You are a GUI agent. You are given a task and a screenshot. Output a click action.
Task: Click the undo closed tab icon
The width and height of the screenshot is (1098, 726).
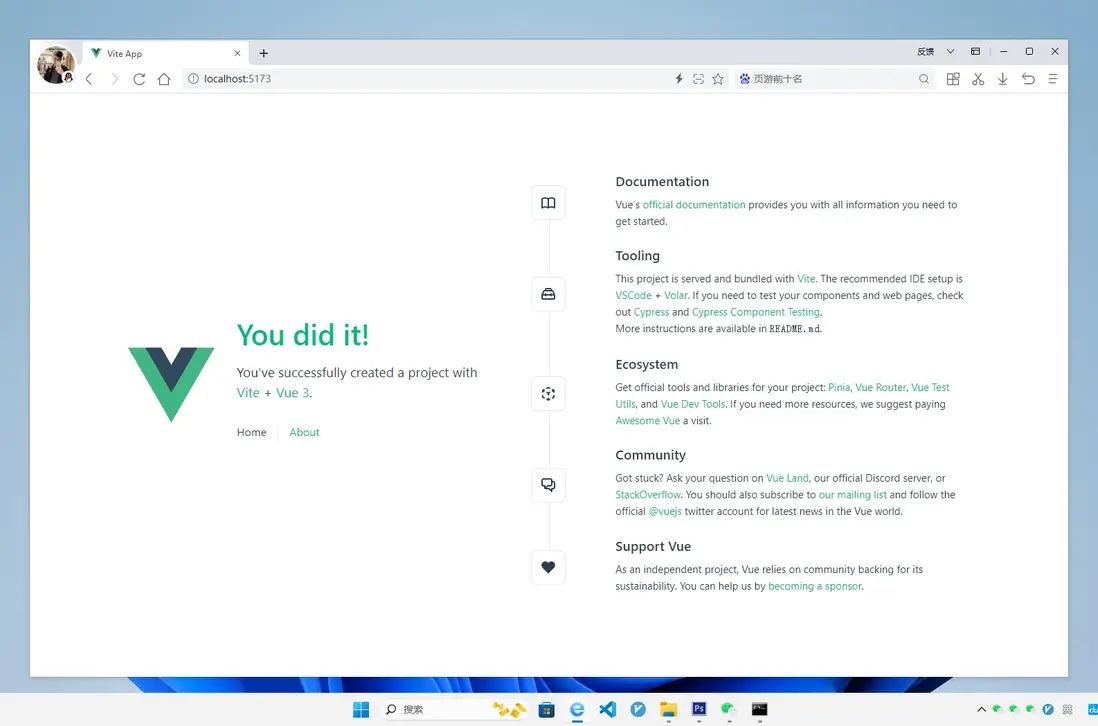[x=1028, y=79]
